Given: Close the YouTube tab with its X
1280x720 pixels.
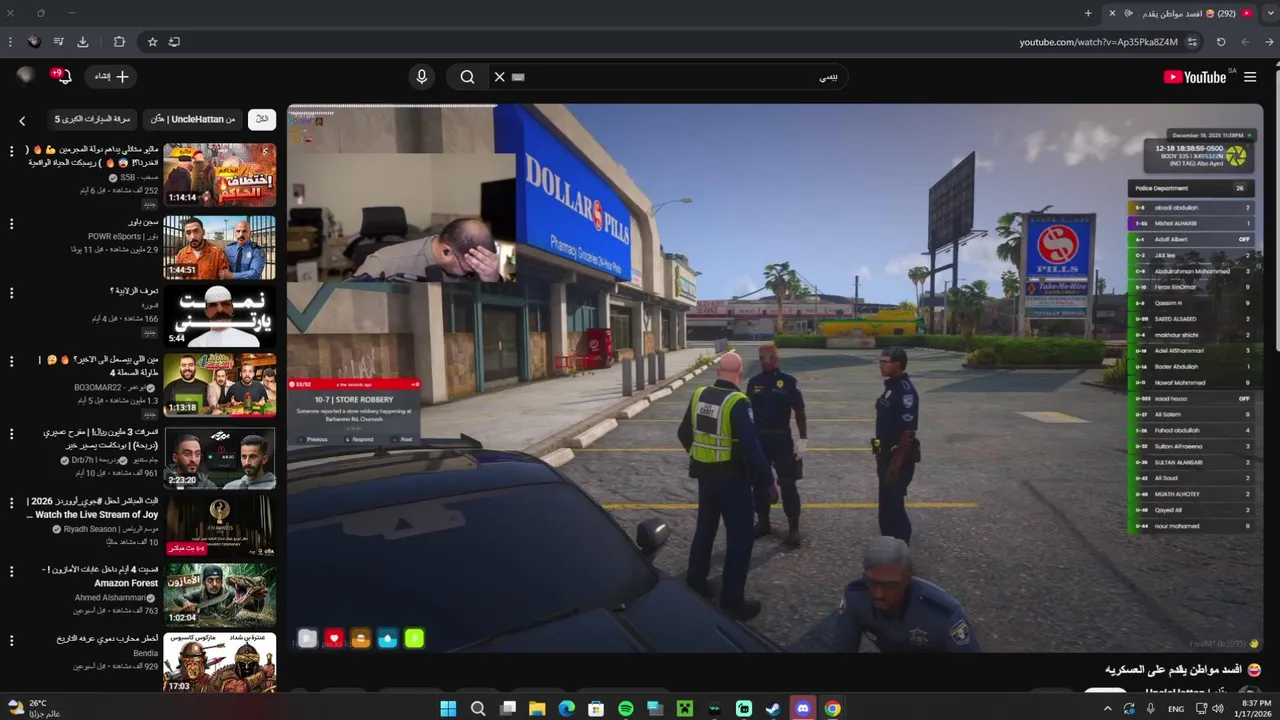Looking at the screenshot, I should click(1112, 13).
